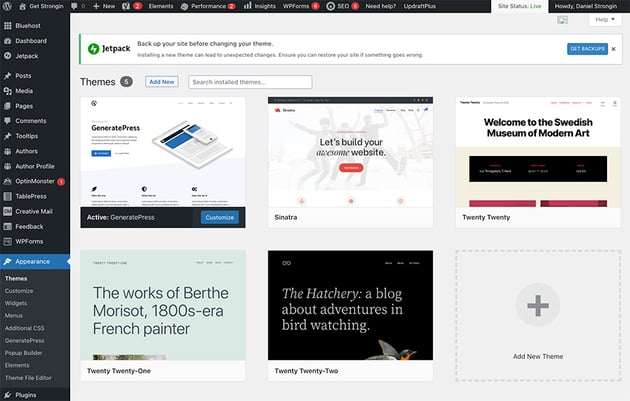The height and width of the screenshot is (401, 630).
Task: Click the Get Backups button
Action: click(x=587, y=49)
